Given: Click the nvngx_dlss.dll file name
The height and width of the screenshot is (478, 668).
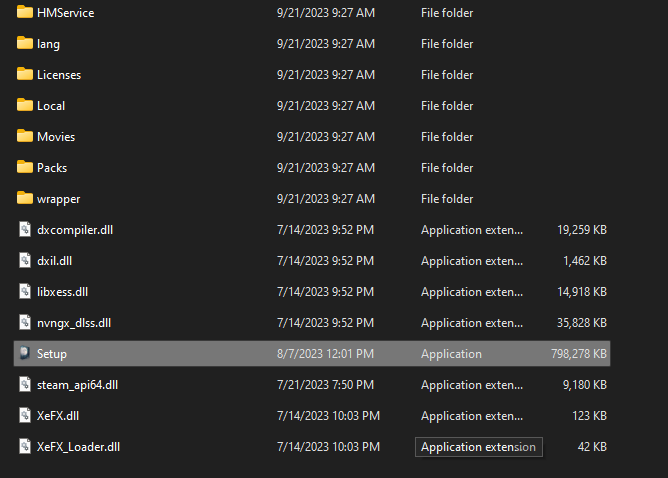Looking at the screenshot, I should (x=74, y=323).
